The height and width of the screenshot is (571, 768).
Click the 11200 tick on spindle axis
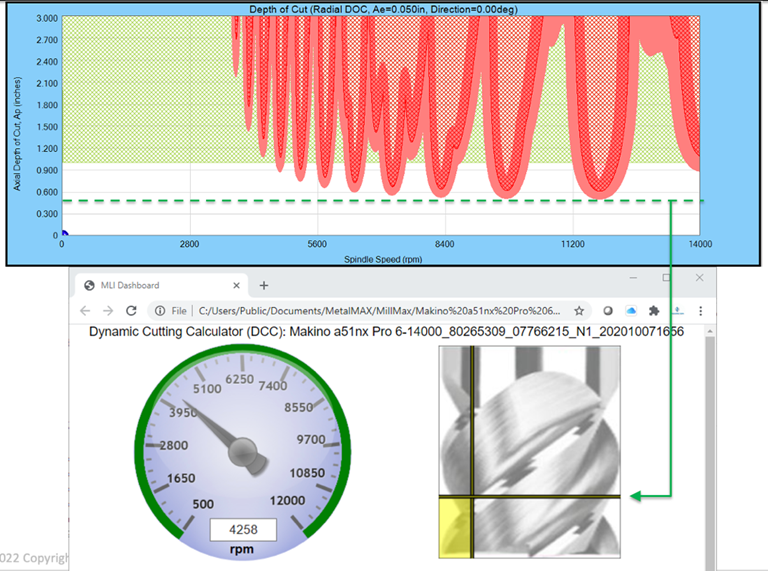pyautogui.click(x=573, y=244)
